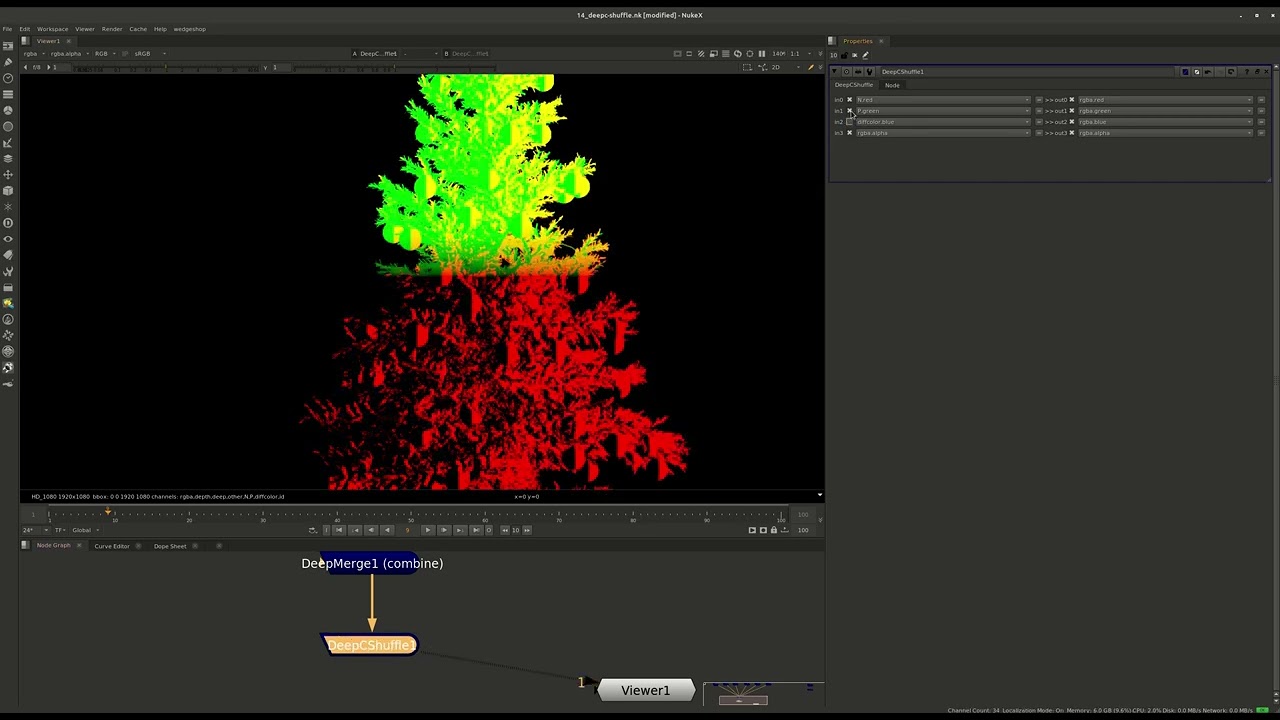
Task: Click the wrench icon in properties header
Action: (x=870, y=72)
